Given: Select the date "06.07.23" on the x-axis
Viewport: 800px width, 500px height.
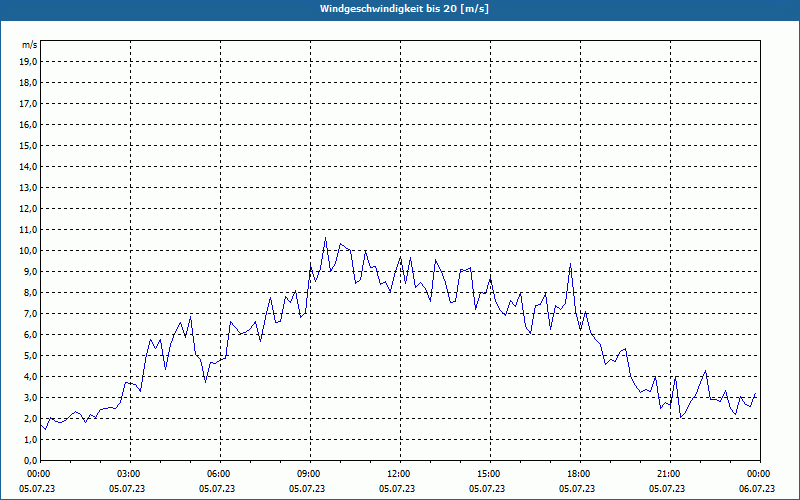Looking at the screenshot, I should click(x=757, y=489).
